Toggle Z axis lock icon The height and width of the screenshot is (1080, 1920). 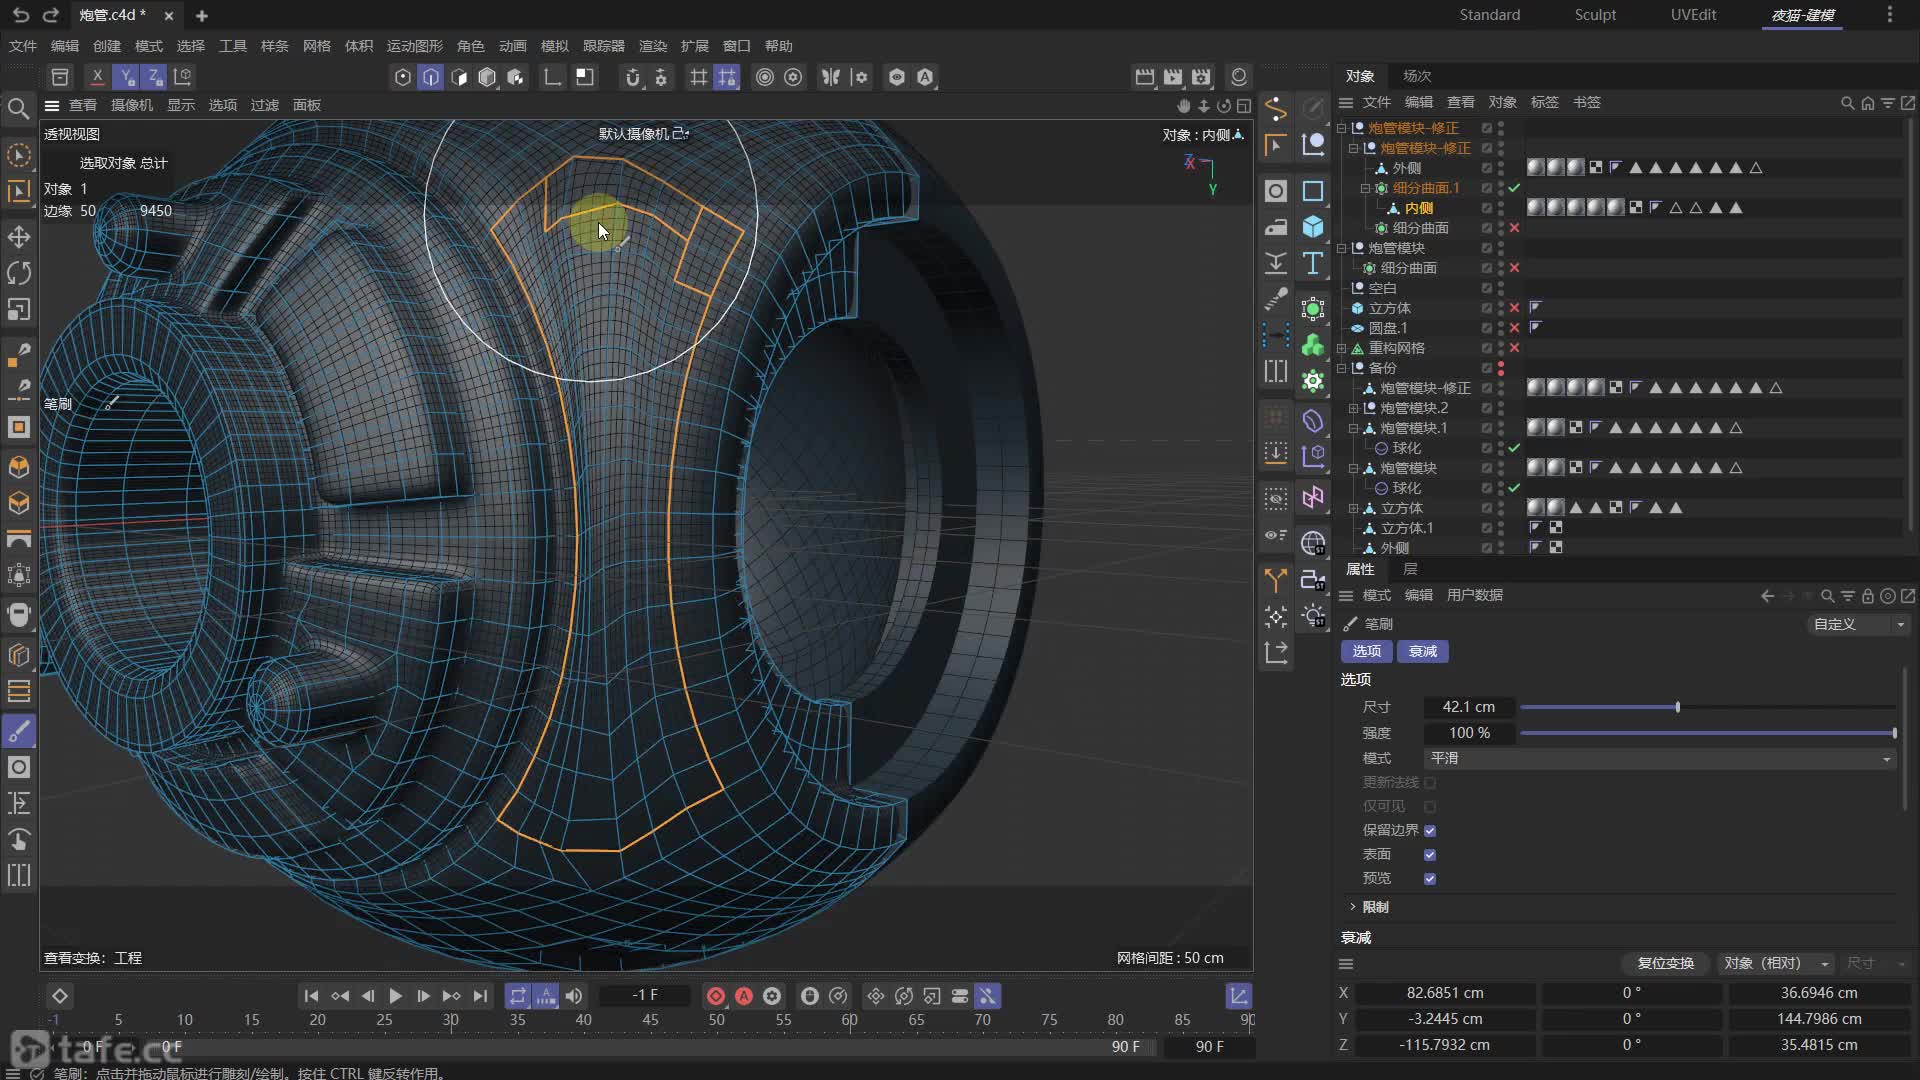pos(154,76)
